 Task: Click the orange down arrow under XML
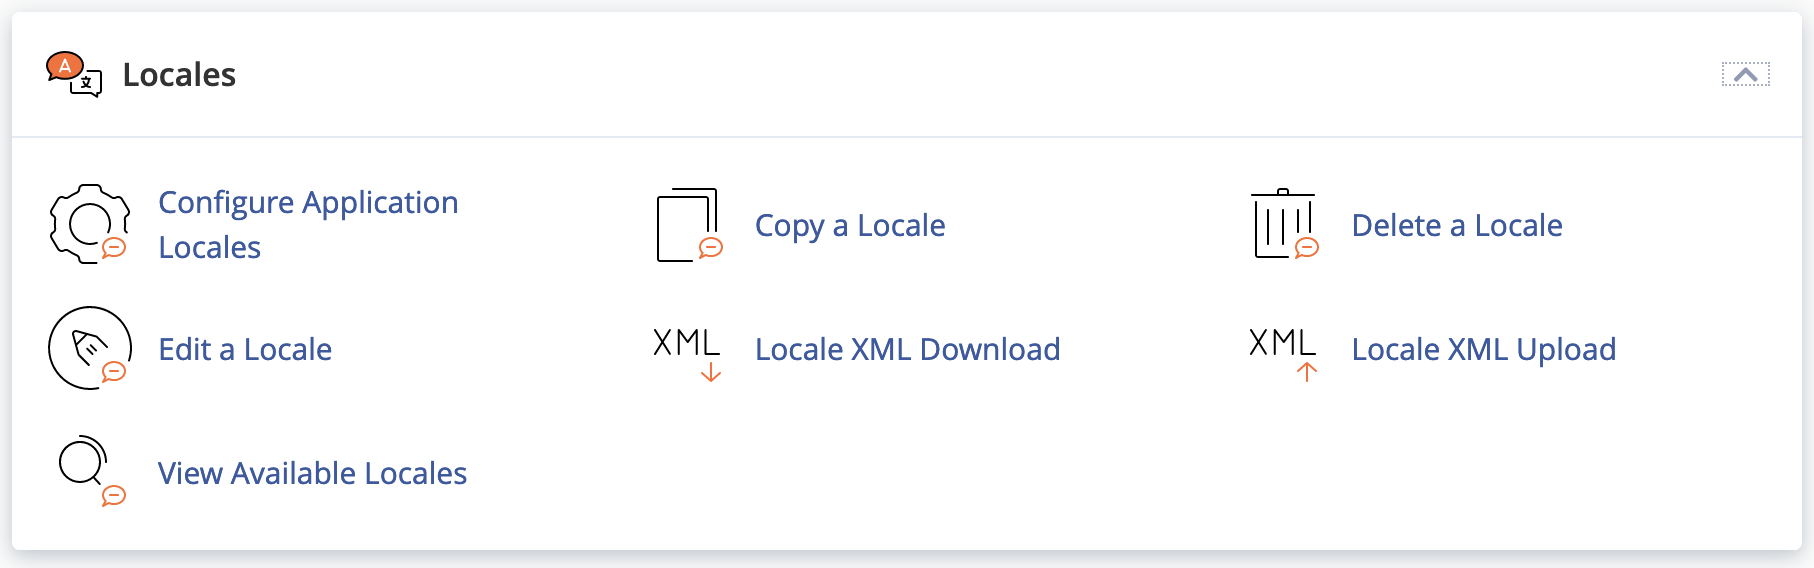click(711, 373)
